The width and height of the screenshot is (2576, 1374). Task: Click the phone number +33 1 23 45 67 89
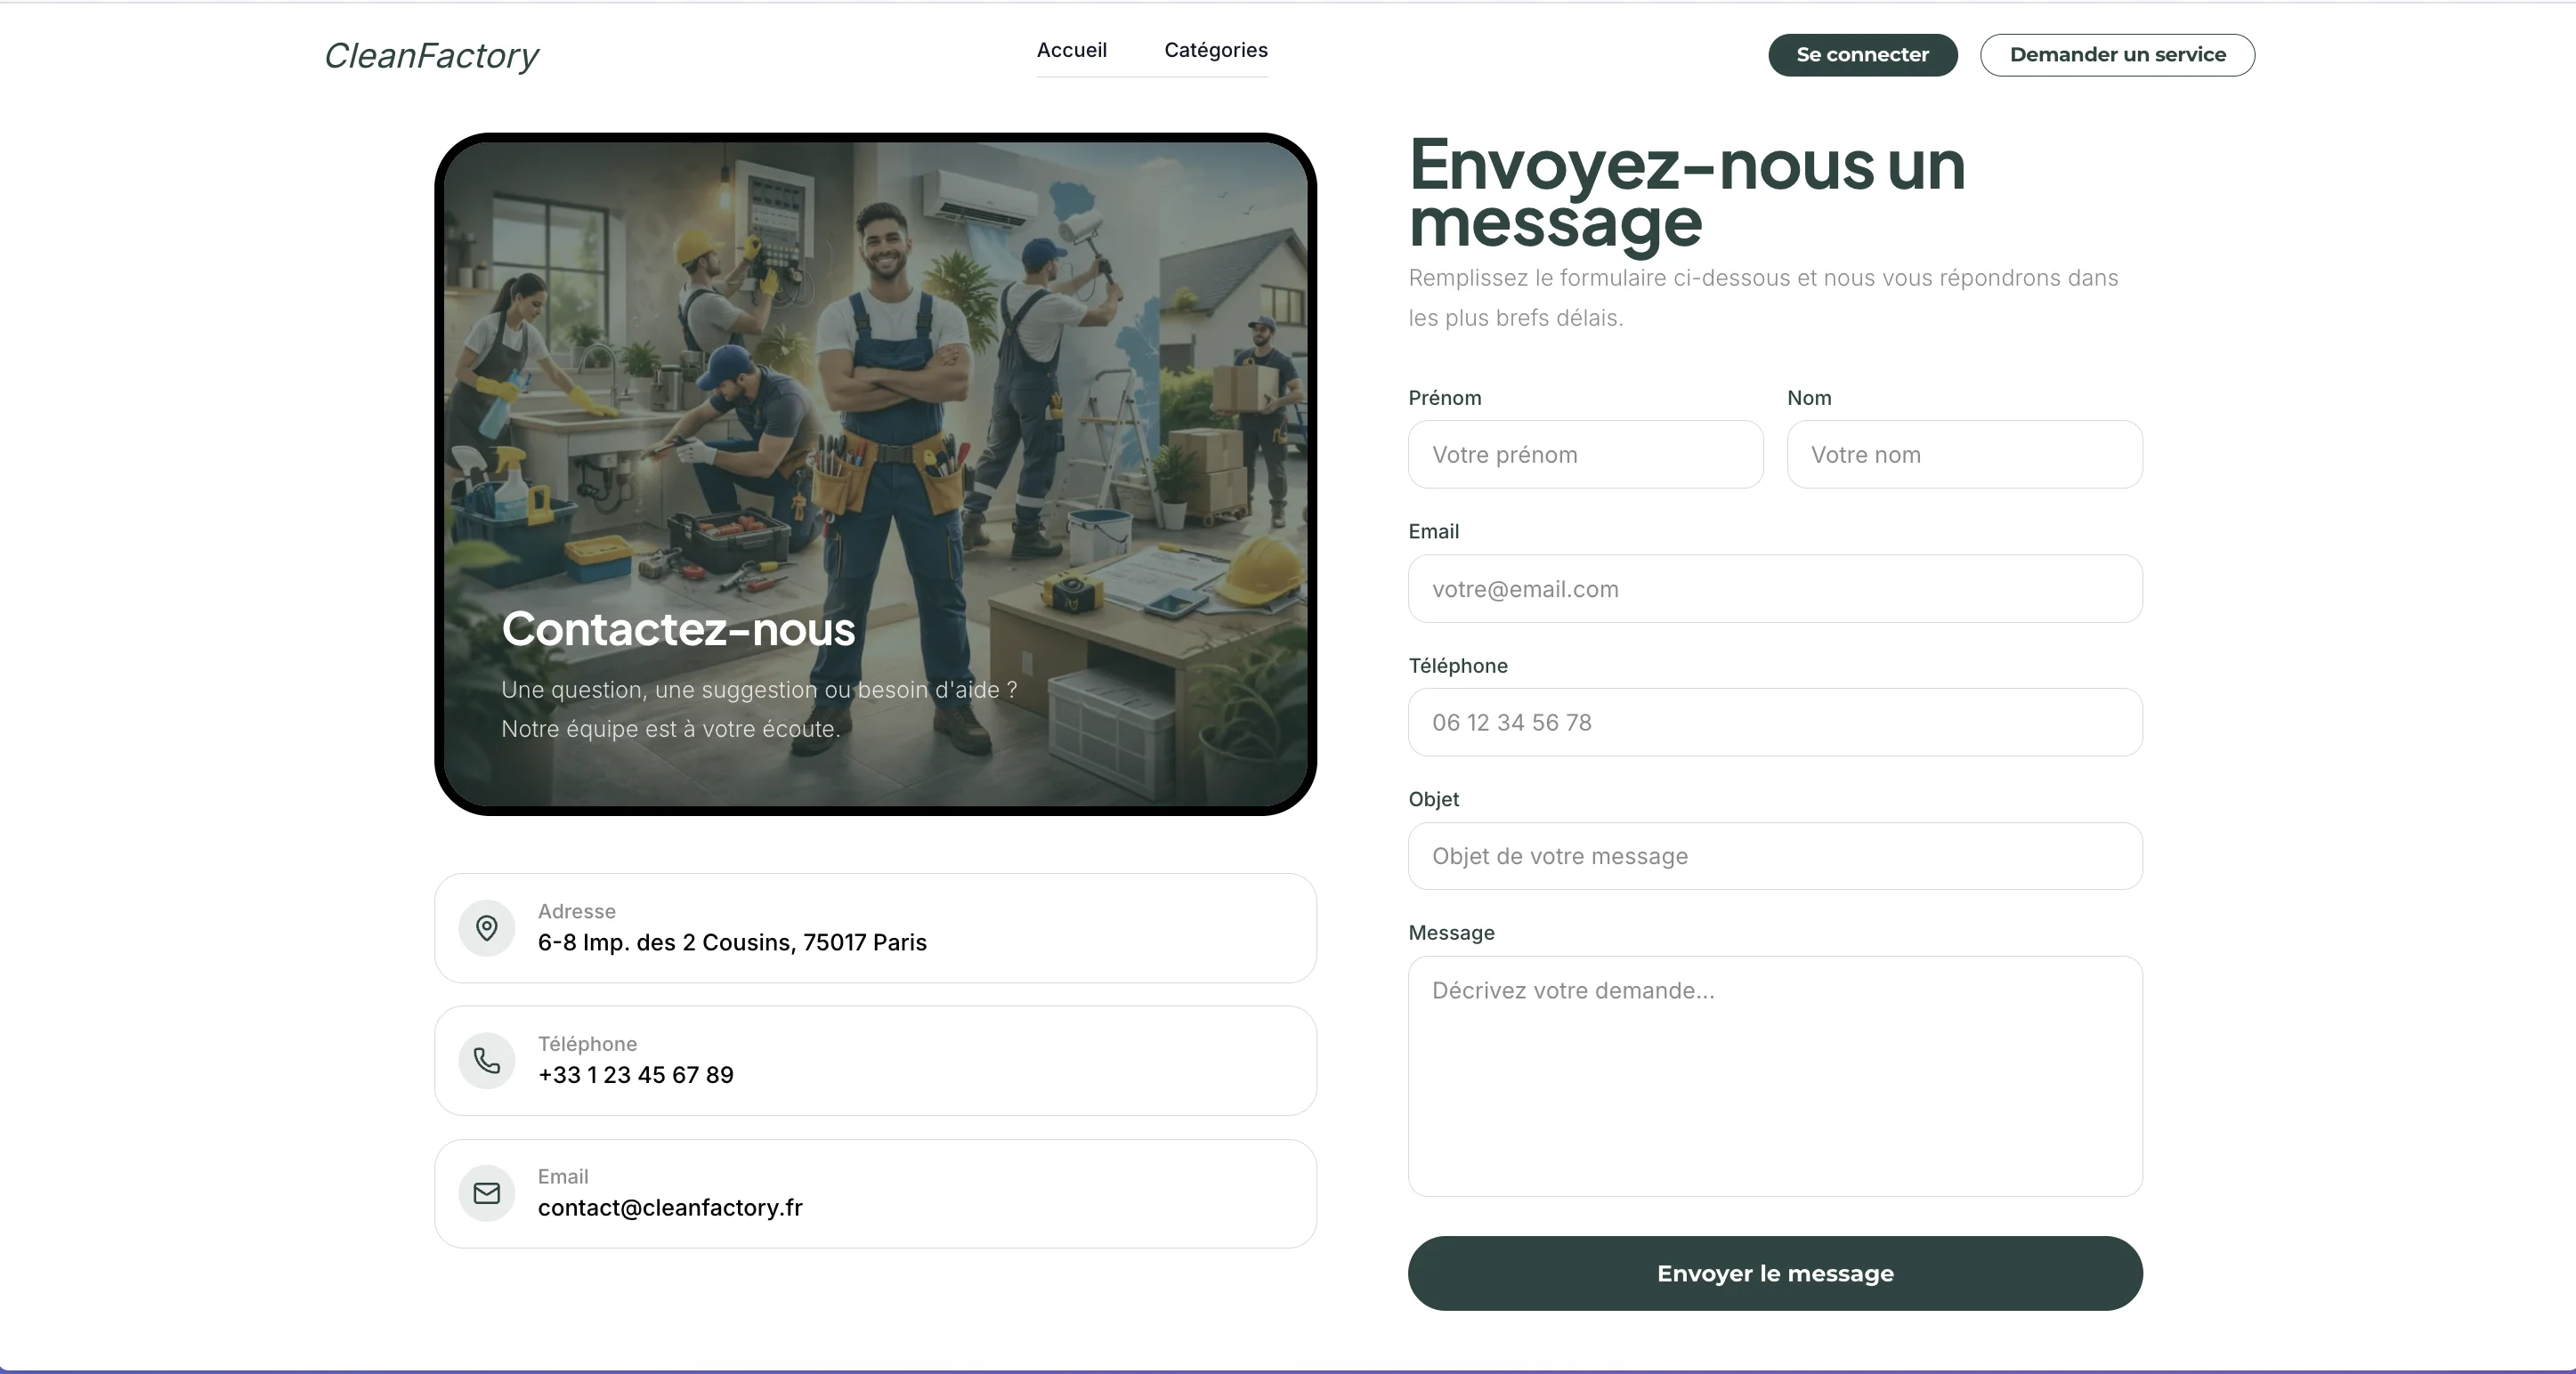click(x=635, y=1075)
